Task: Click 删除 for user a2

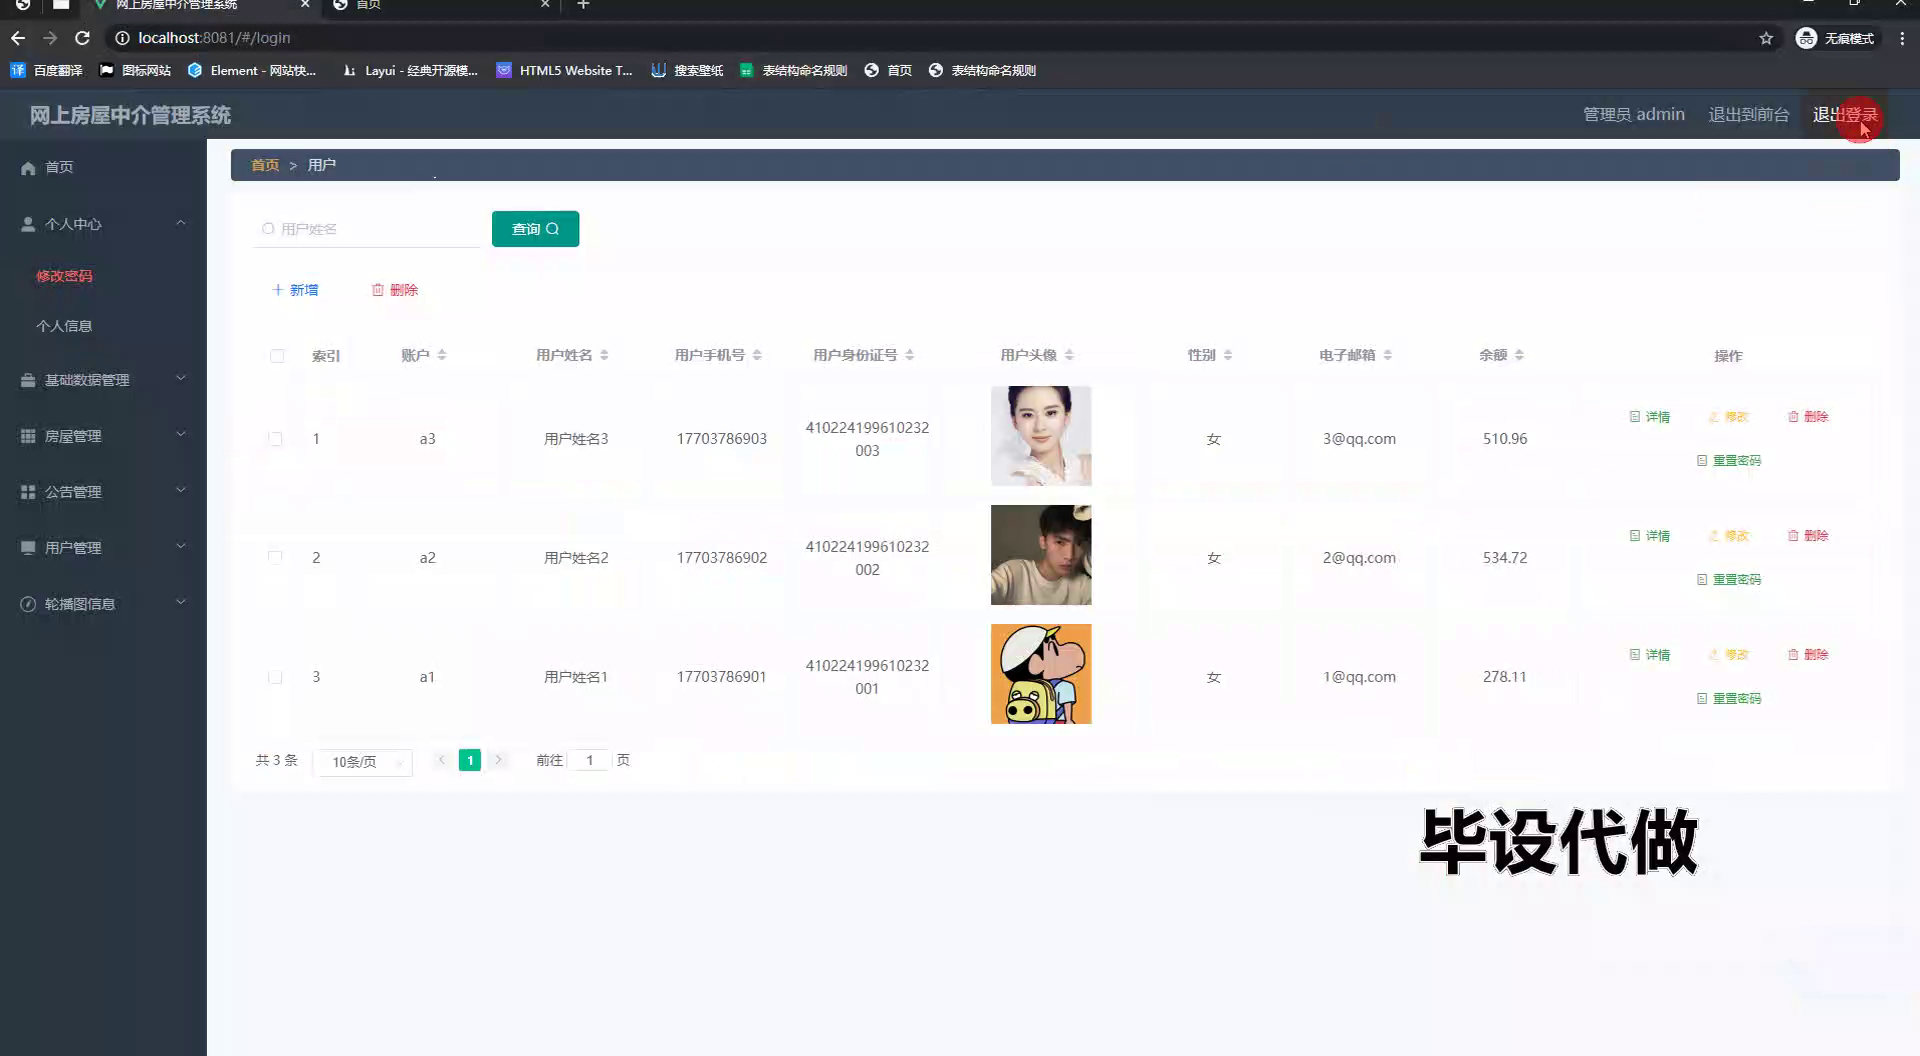Action: pyautogui.click(x=1808, y=536)
